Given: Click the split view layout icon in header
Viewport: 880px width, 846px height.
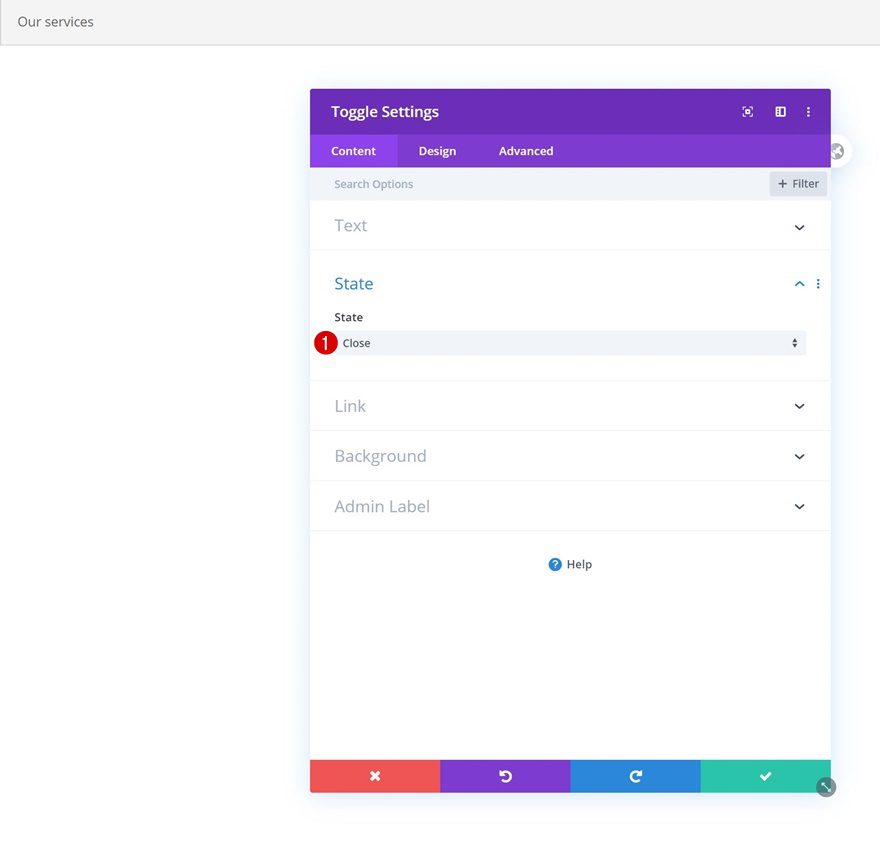Looking at the screenshot, I should coord(779,111).
